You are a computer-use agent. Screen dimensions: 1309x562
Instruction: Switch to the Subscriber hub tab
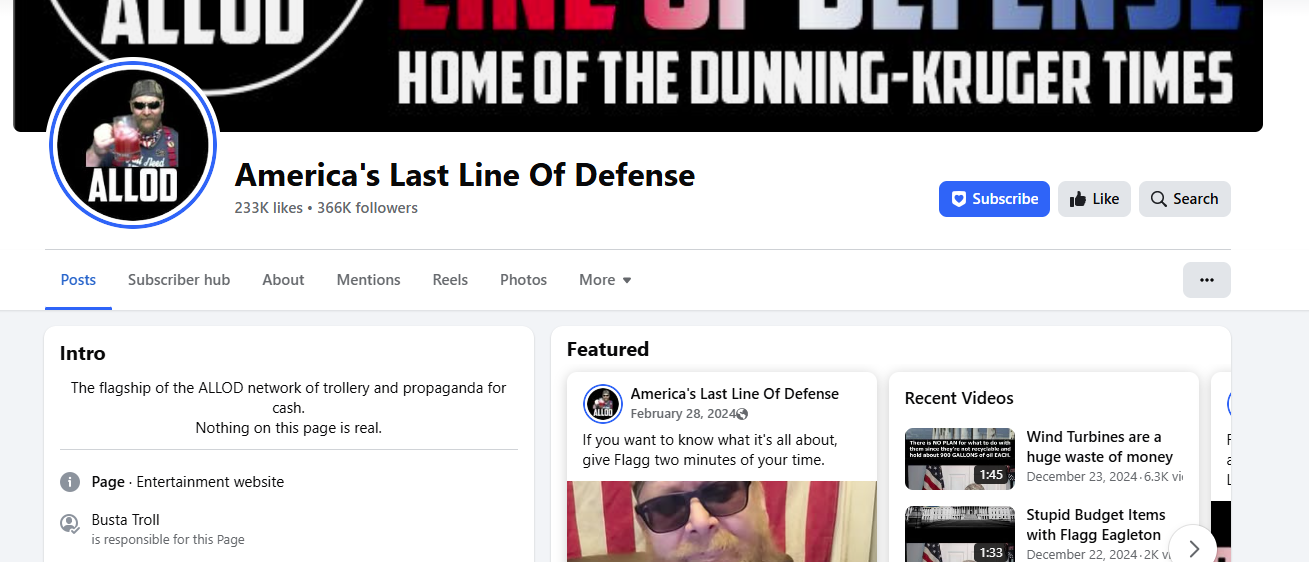(179, 280)
